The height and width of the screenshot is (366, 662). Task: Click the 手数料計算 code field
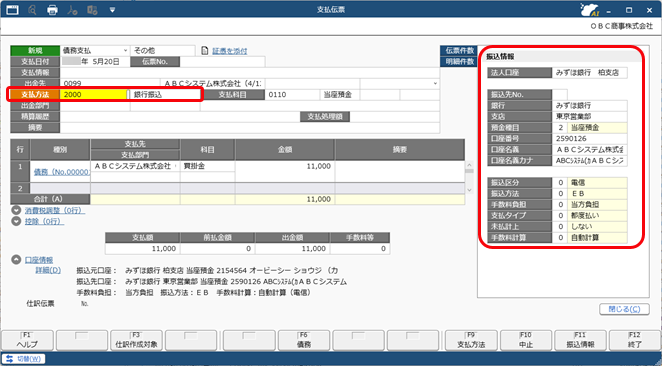click(x=560, y=238)
